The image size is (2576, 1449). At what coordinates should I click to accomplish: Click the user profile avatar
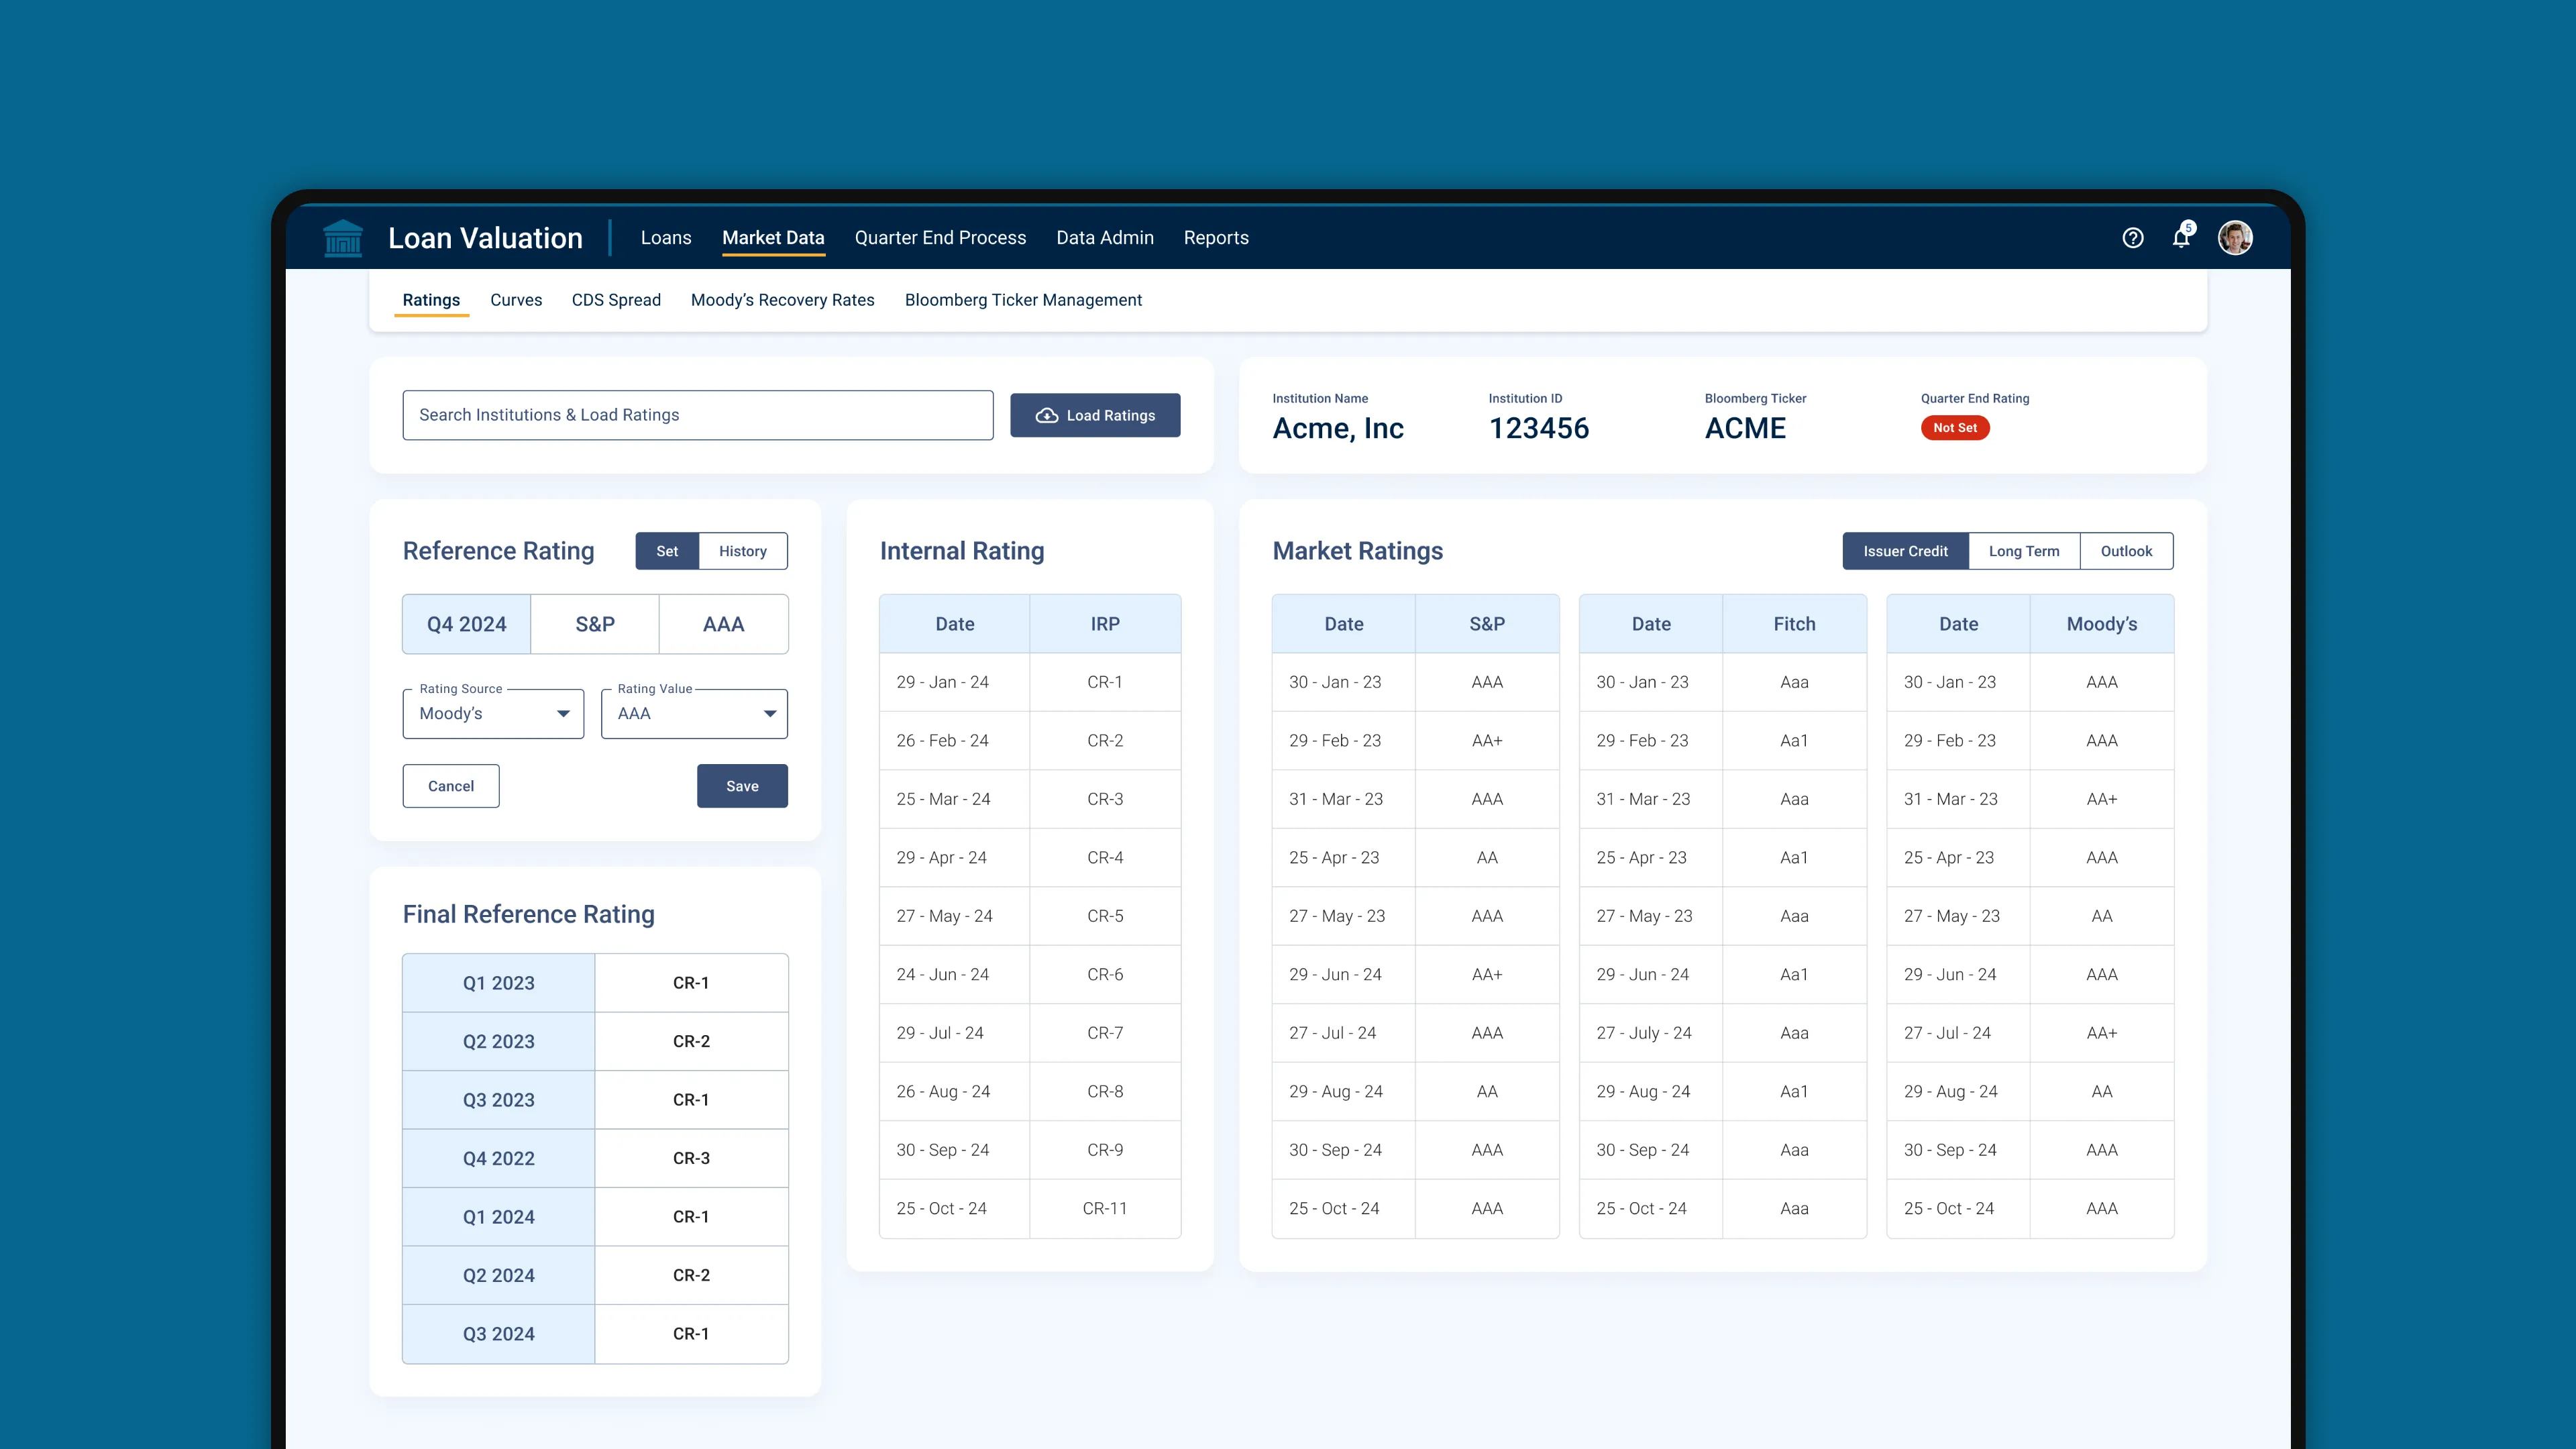click(2235, 238)
